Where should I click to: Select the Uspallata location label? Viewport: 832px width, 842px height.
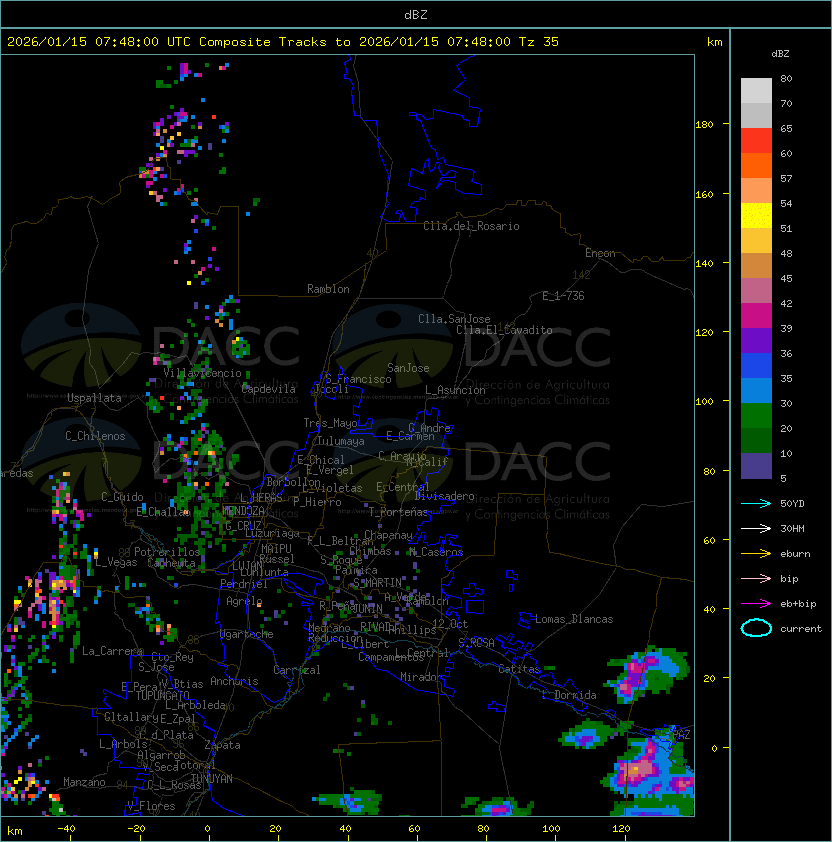click(x=95, y=398)
